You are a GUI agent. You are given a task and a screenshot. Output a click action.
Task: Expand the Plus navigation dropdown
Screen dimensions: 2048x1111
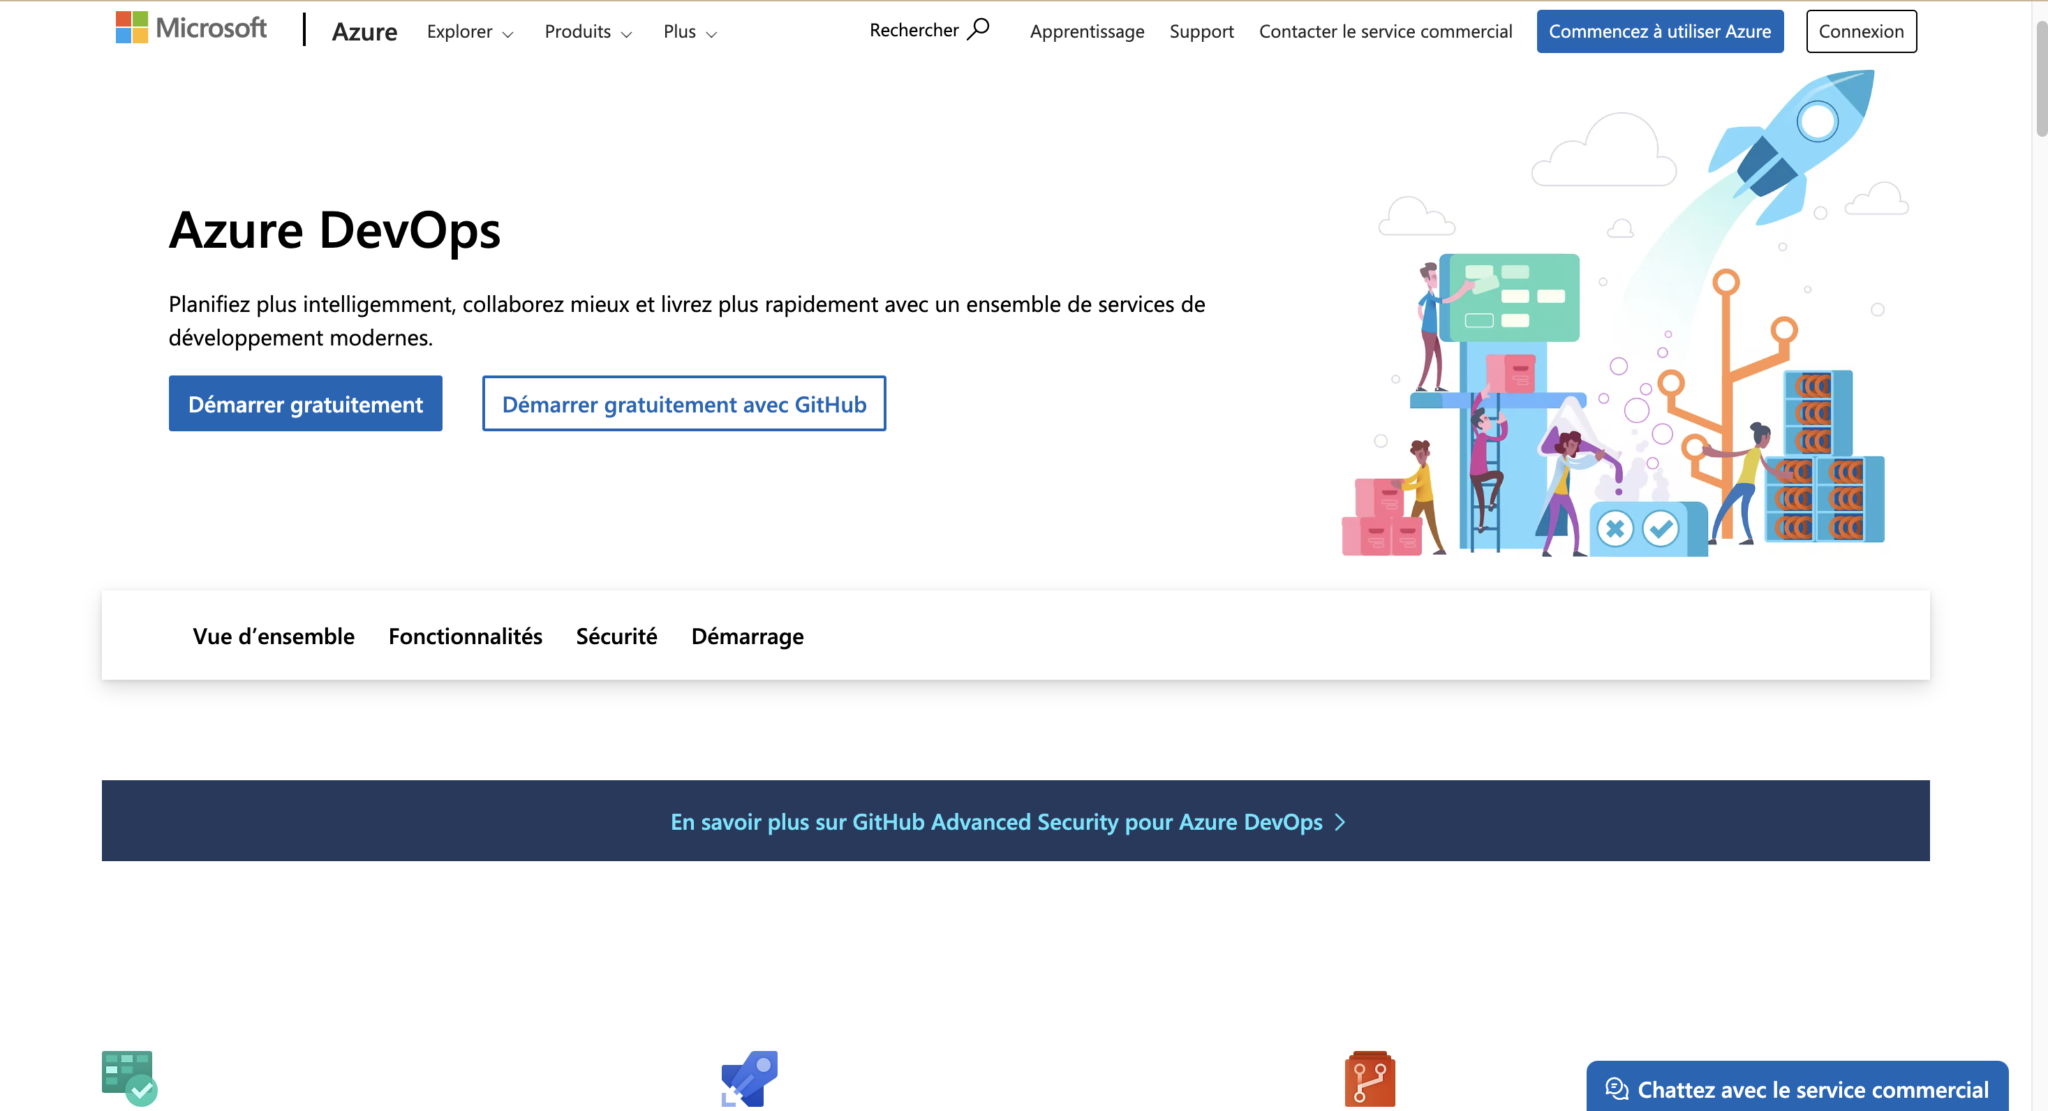coord(688,31)
